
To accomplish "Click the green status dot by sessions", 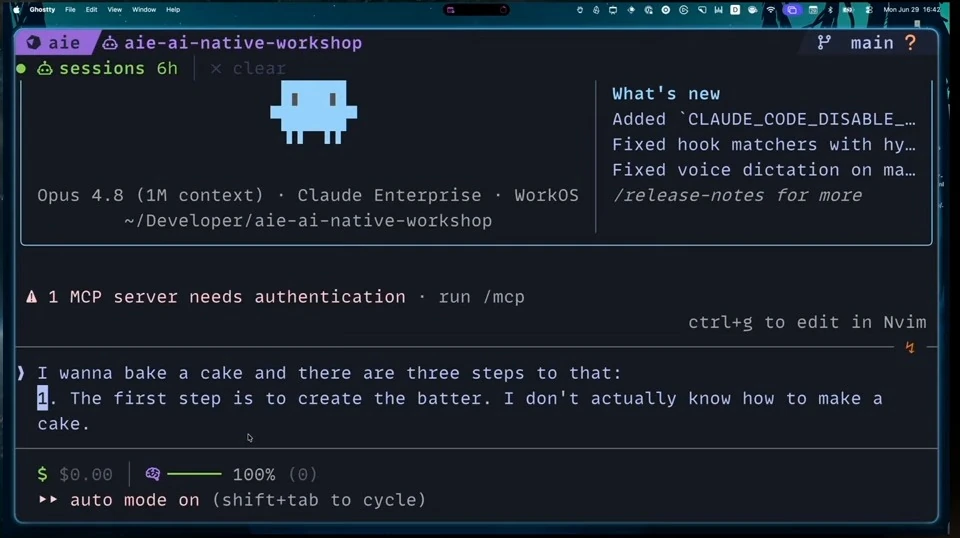I will [x=21, y=69].
